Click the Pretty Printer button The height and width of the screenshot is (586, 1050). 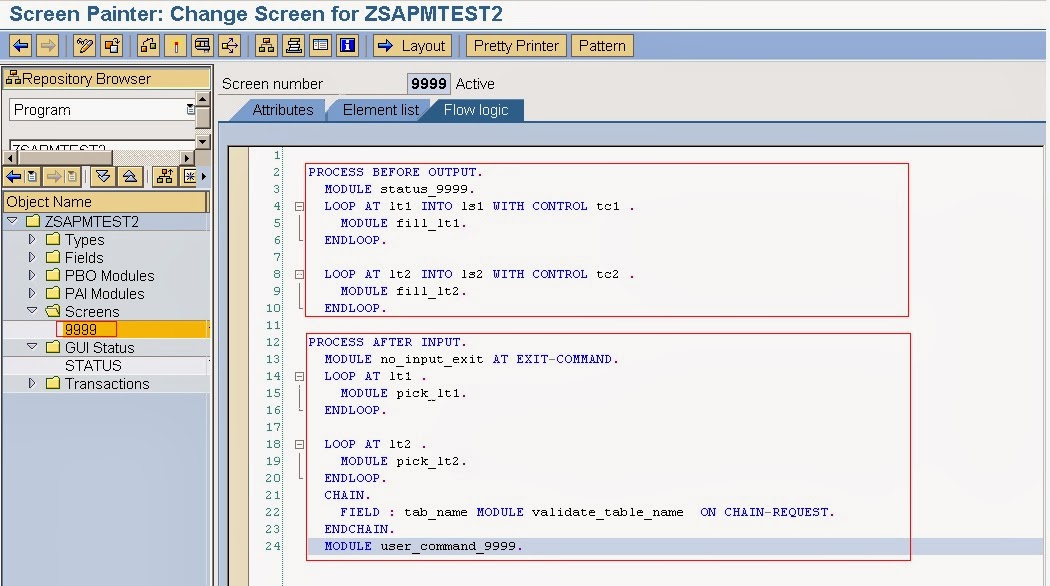coord(515,45)
